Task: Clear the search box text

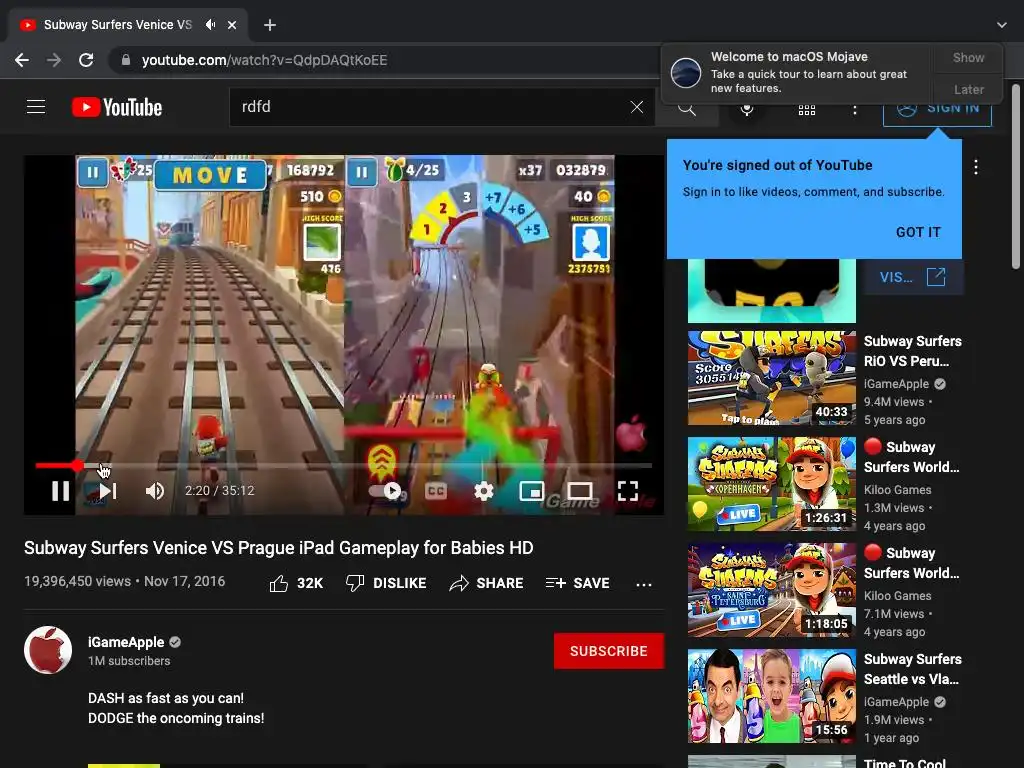Action: pyautogui.click(x=637, y=107)
